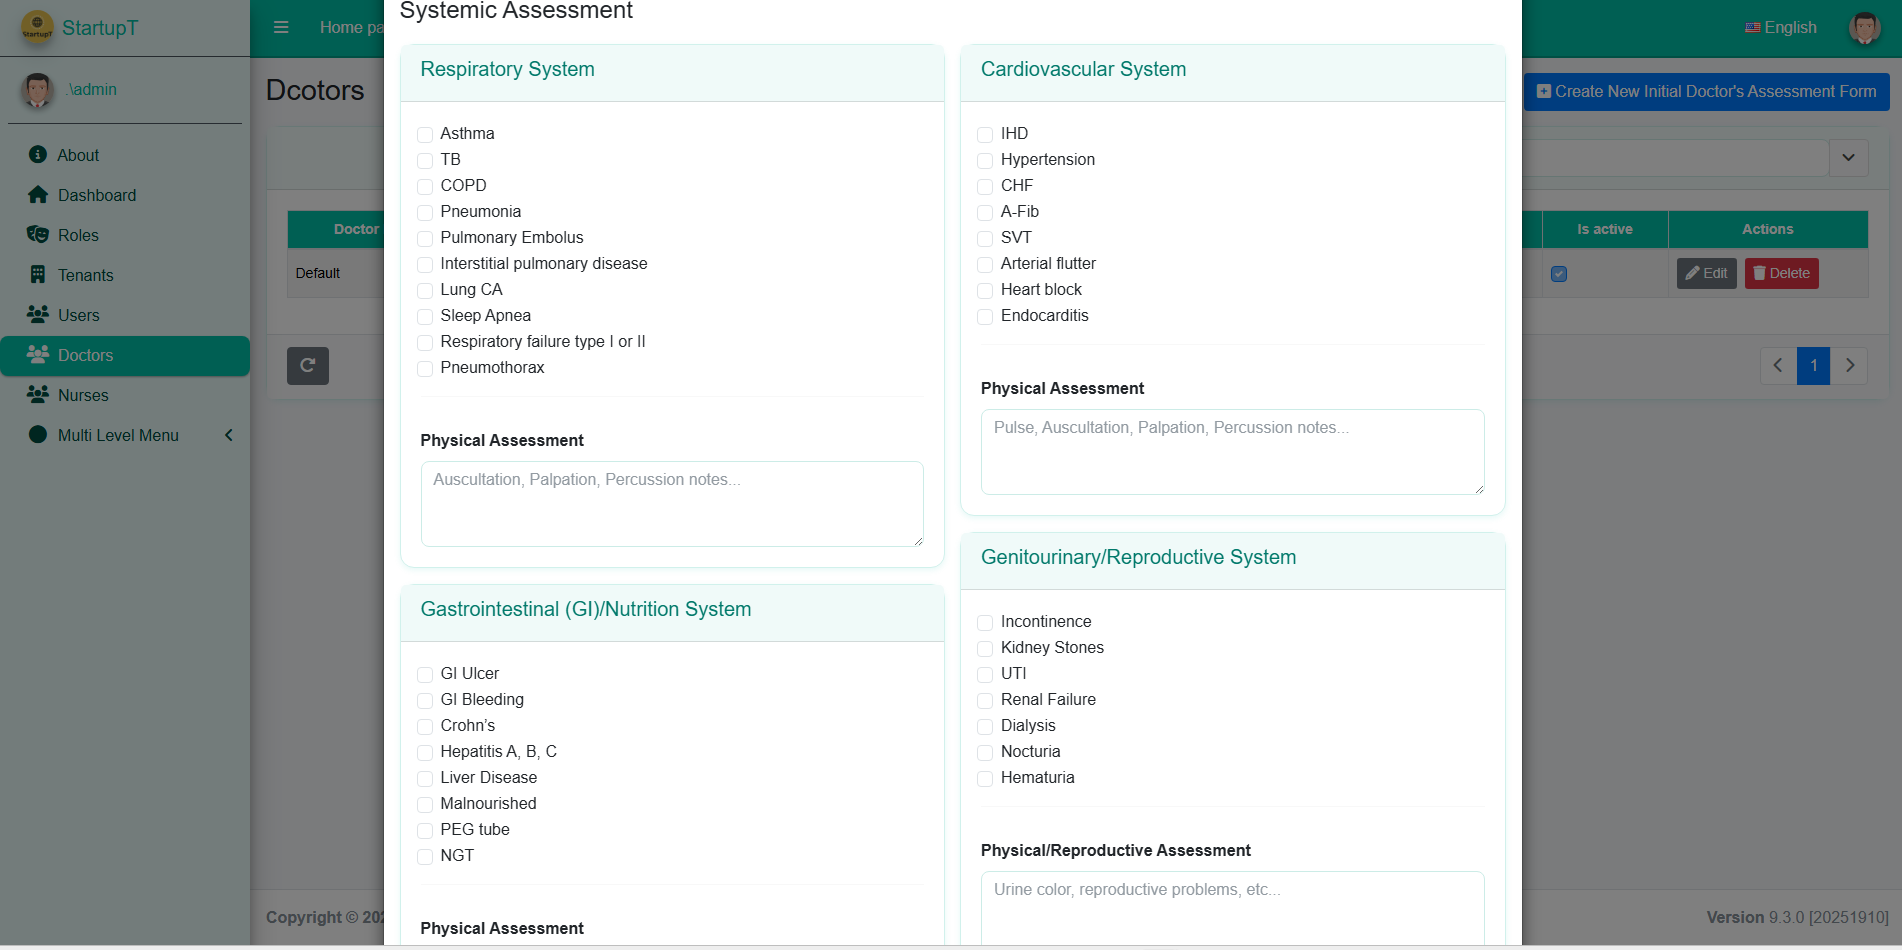The image size is (1902, 950).
Task: Check the Asthma checkbox
Action: click(425, 134)
